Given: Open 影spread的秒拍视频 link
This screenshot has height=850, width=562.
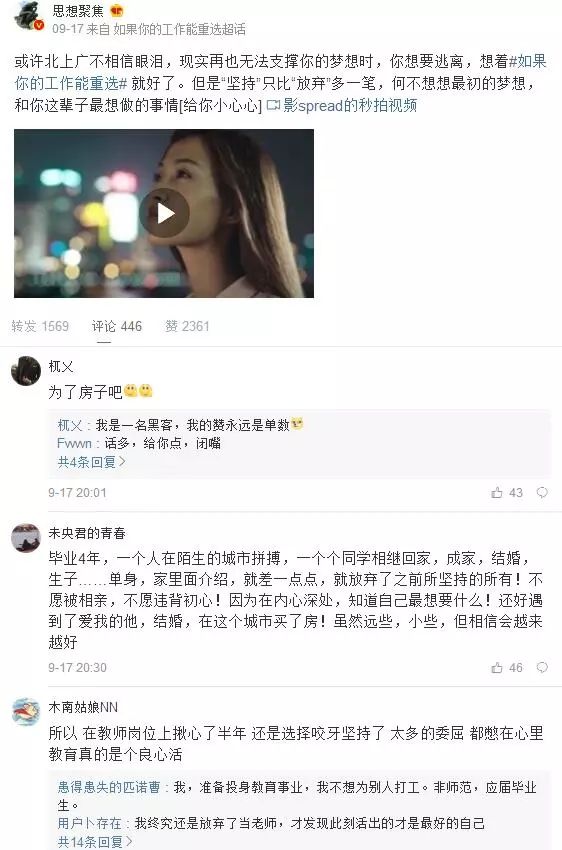Looking at the screenshot, I should tap(342, 105).
